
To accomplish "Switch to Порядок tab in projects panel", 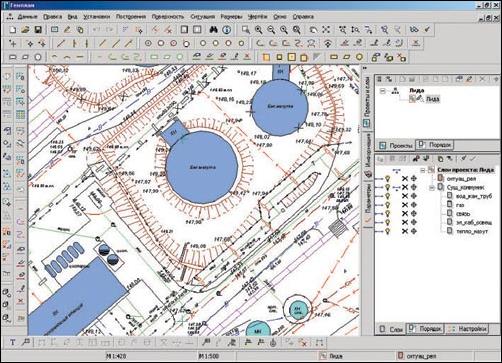I will 435,145.
